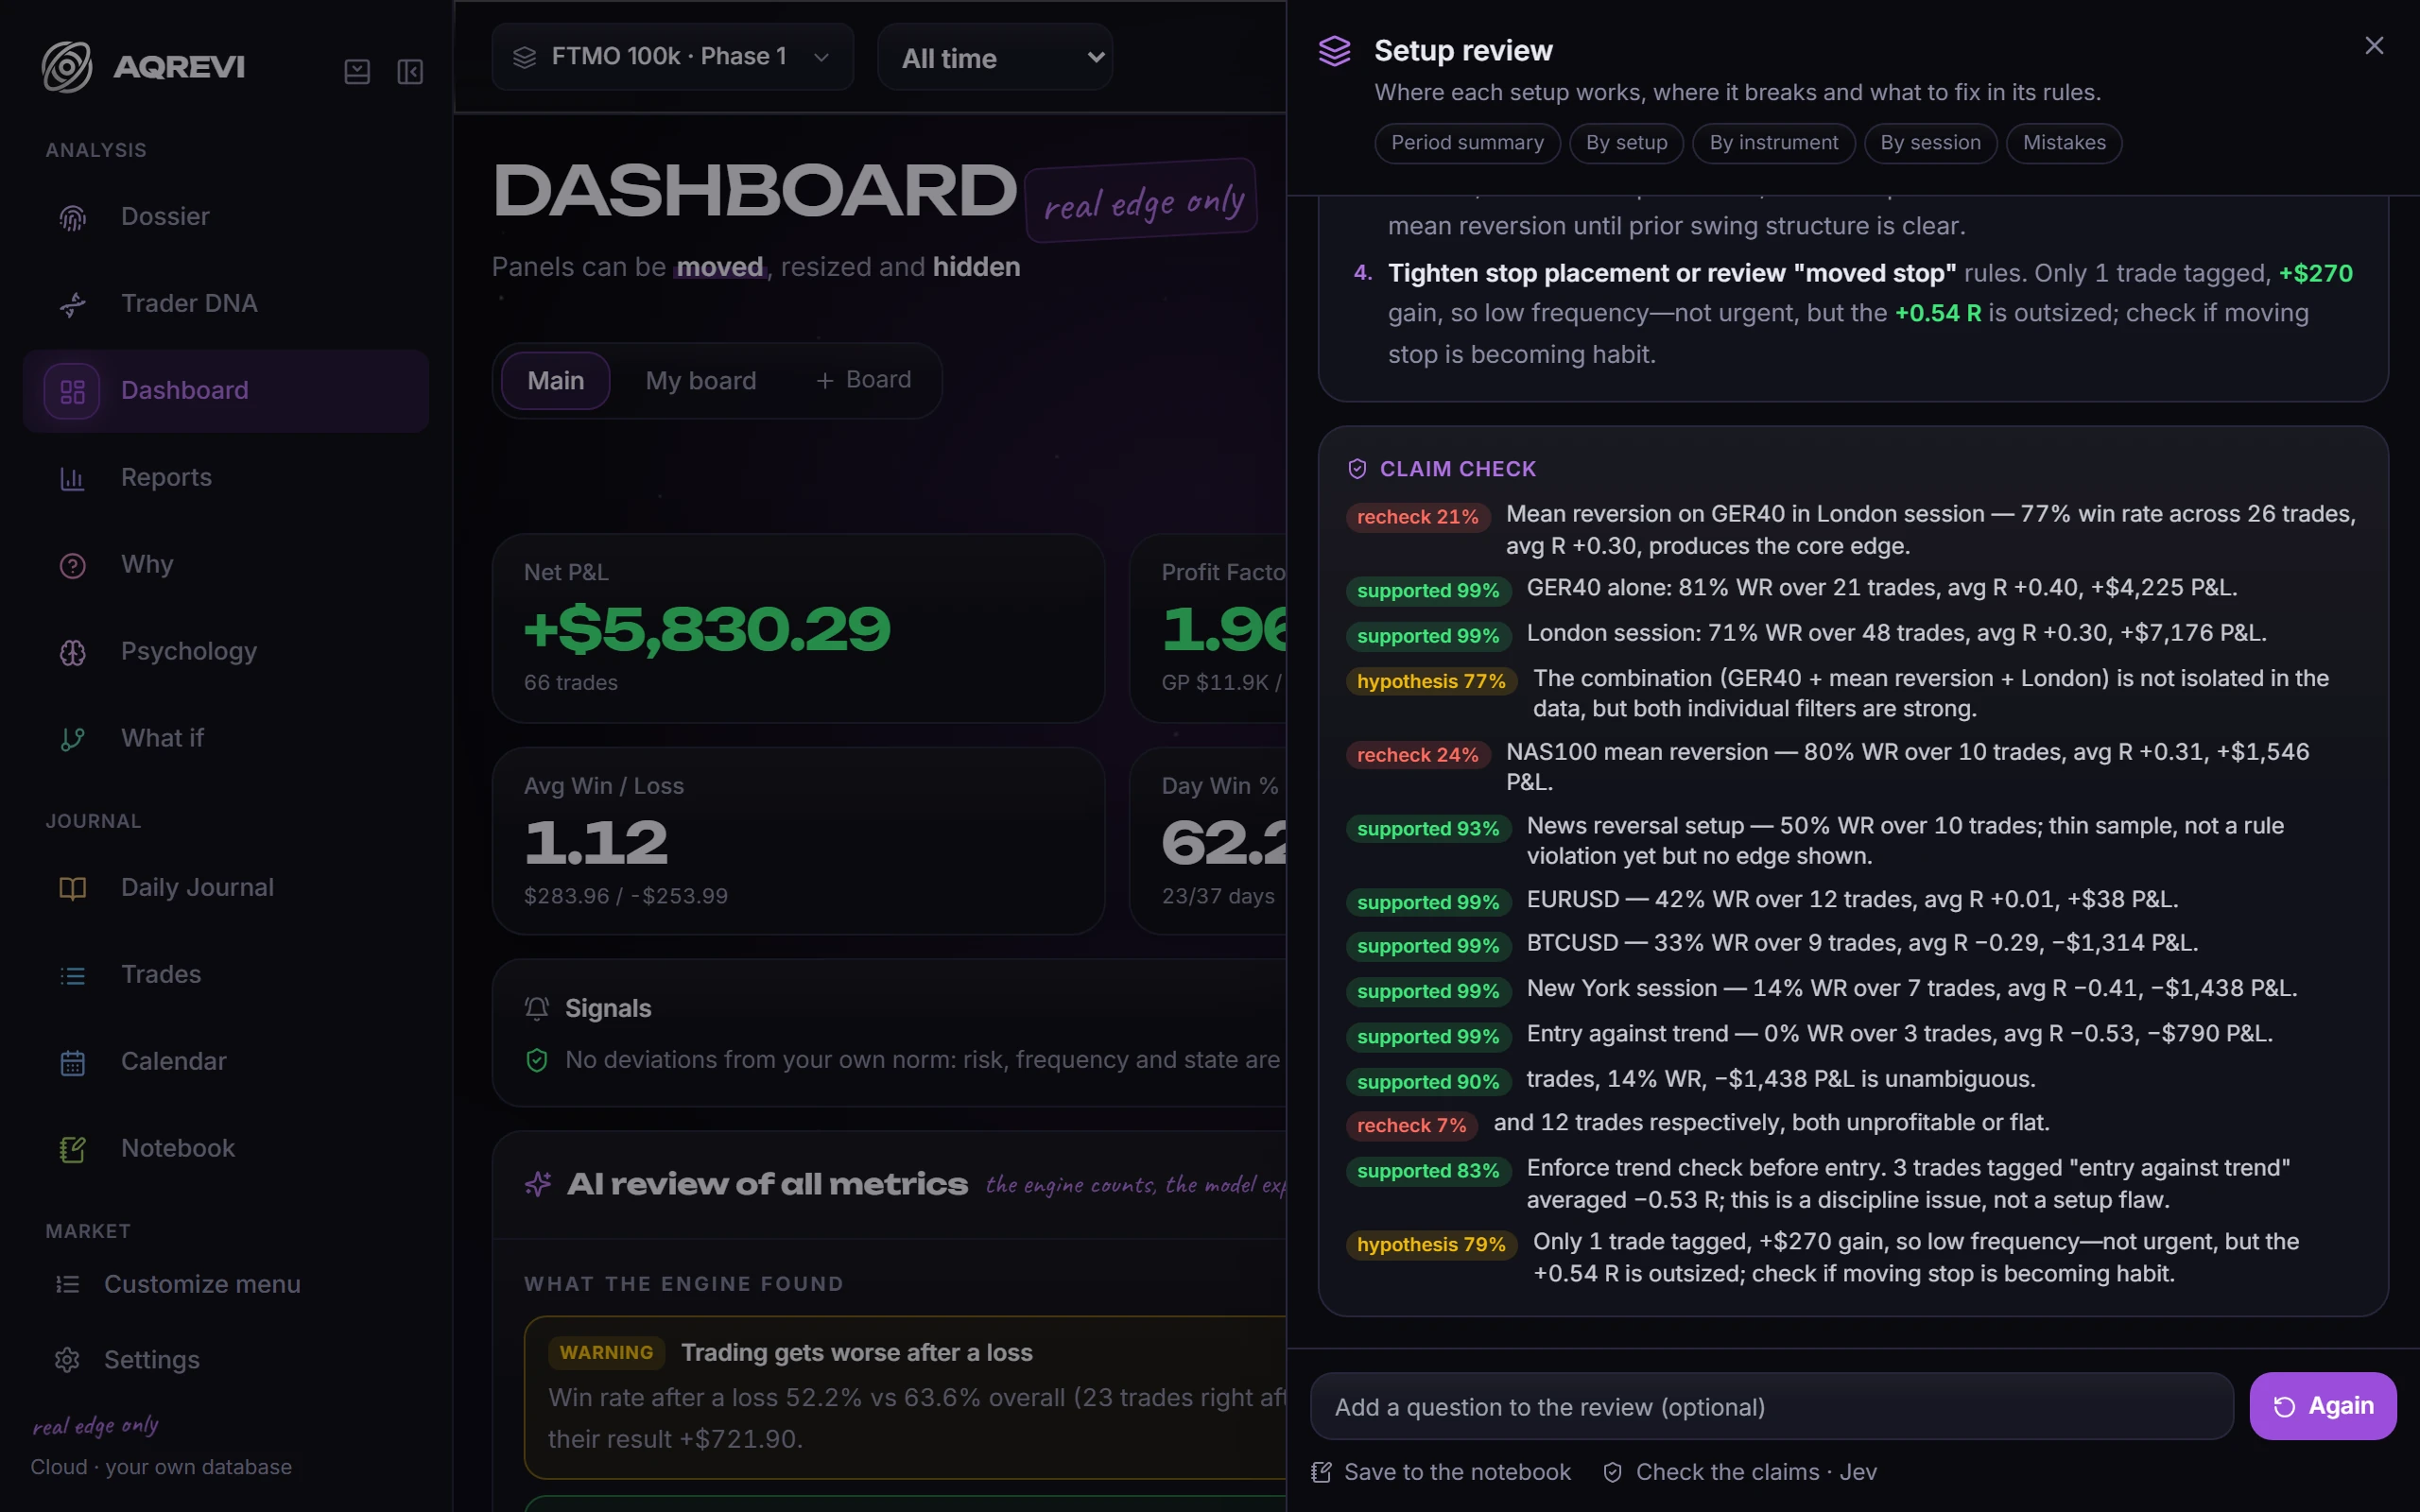Open Psychology analysis
Image resolution: width=2420 pixels, height=1512 pixels.
coord(226,651)
